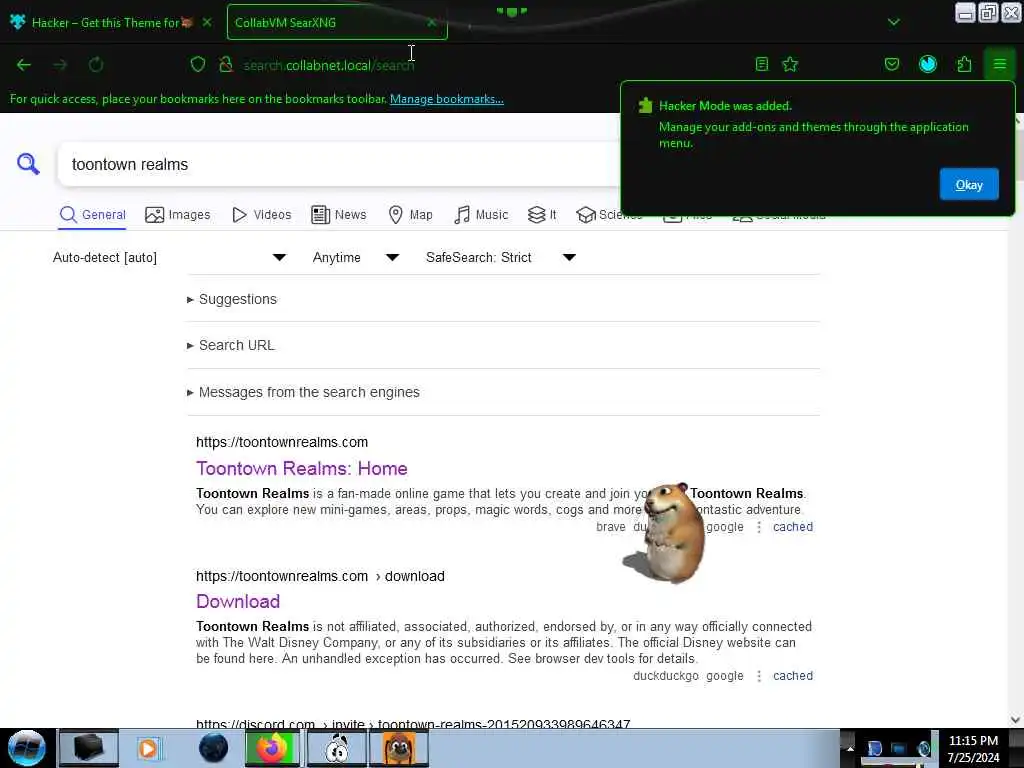1024x768 pixels.
Task: Open the Firefox account icon
Action: coord(927,64)
